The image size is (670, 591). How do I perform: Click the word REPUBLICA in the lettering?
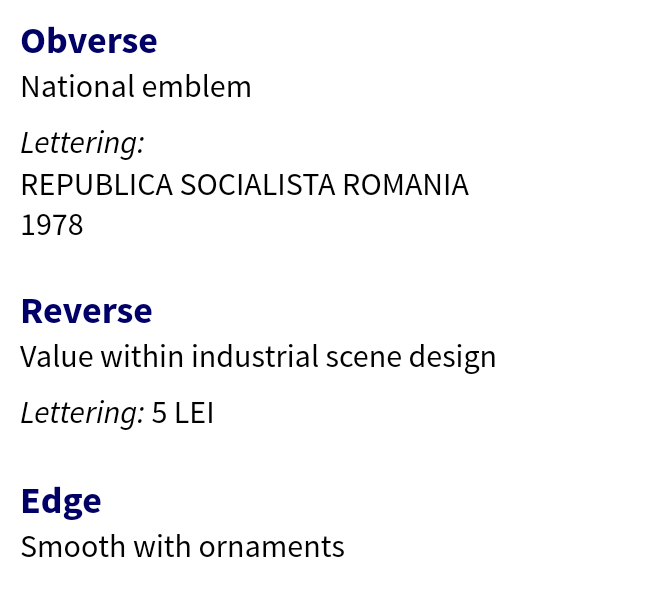pyautogui.click(x=97, y=185)
